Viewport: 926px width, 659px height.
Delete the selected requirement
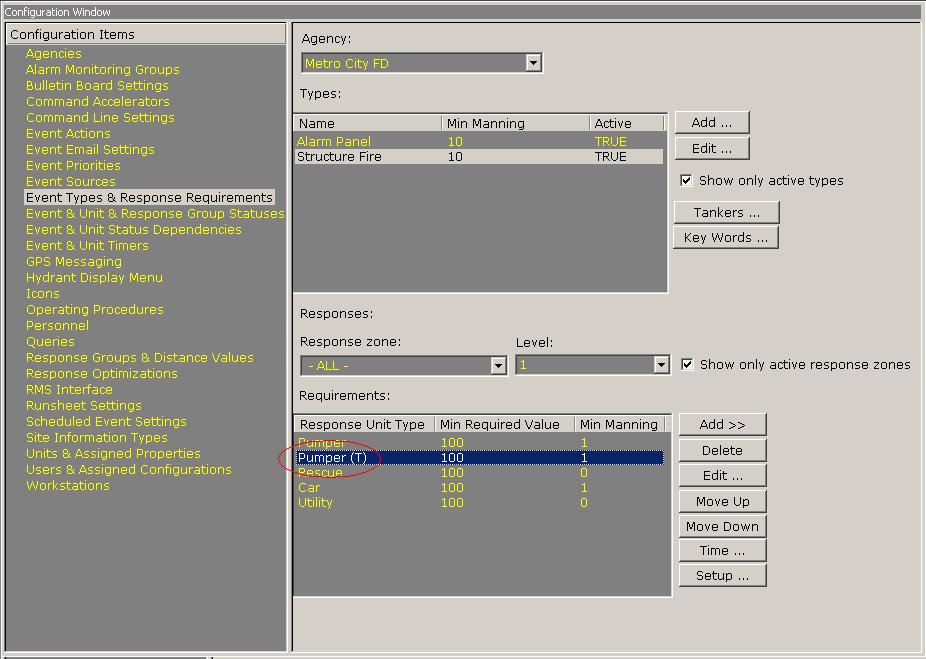coord(722,451)
